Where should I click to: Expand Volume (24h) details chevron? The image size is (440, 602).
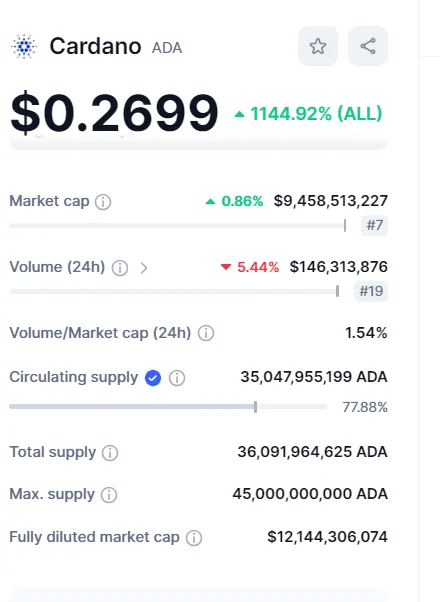(x=144, y=268)
